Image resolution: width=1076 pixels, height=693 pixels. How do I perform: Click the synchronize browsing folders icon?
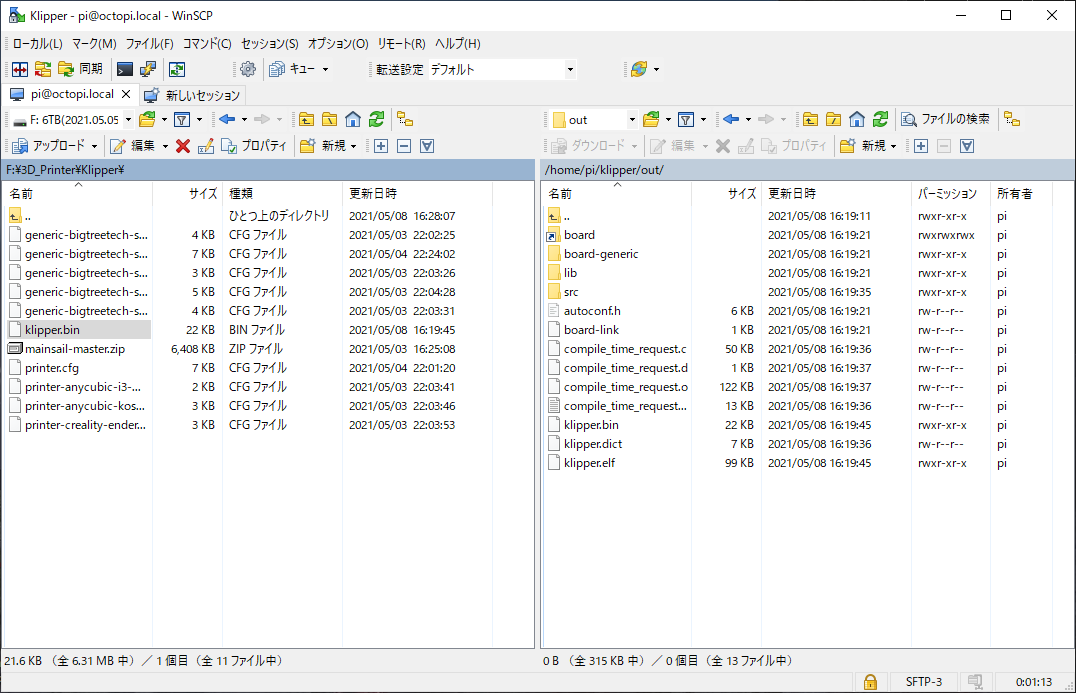[43, 69]
